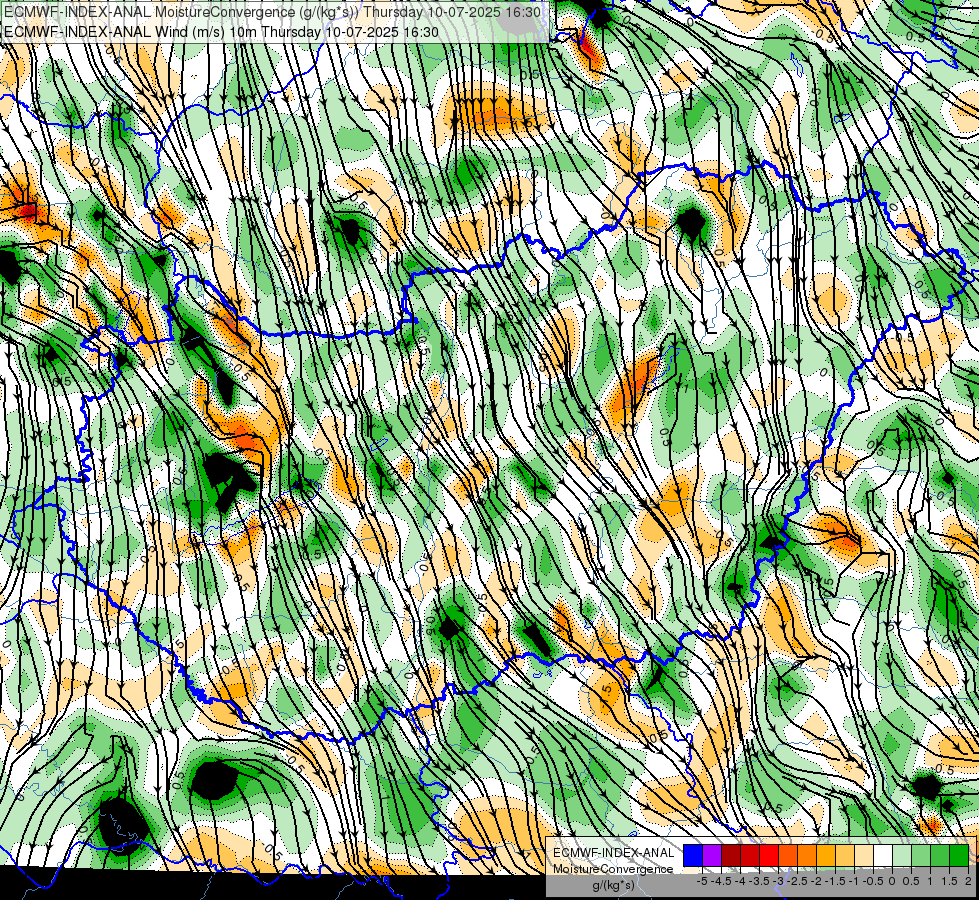The image size is (979, 900).
Task: Click the g/(kg*s) unit label in legend
Action: tap(613, 886)
